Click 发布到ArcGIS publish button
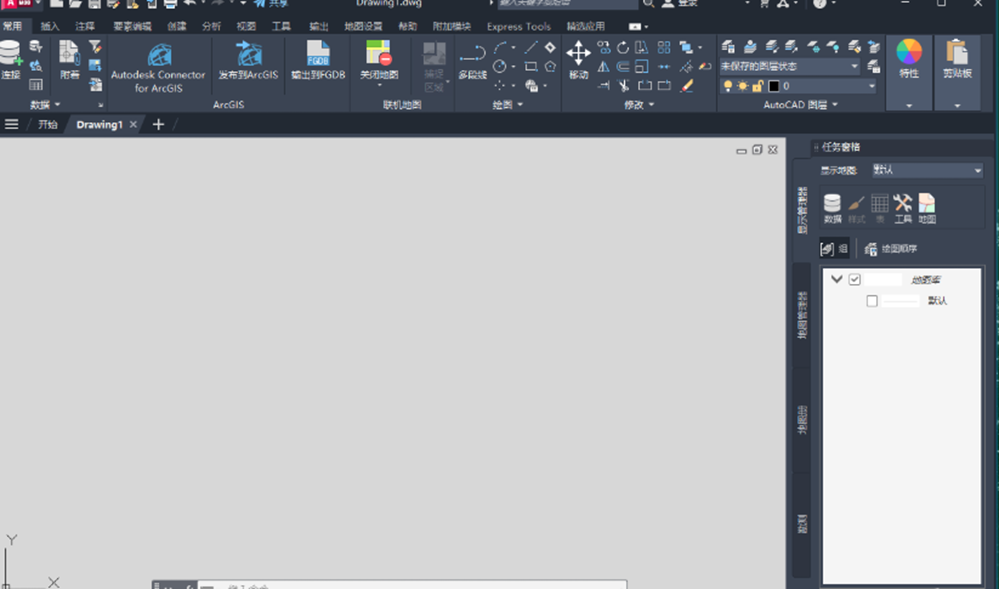The height and width of the screenshot is (589, 999). pyautogui.click(x=248, y=59)
